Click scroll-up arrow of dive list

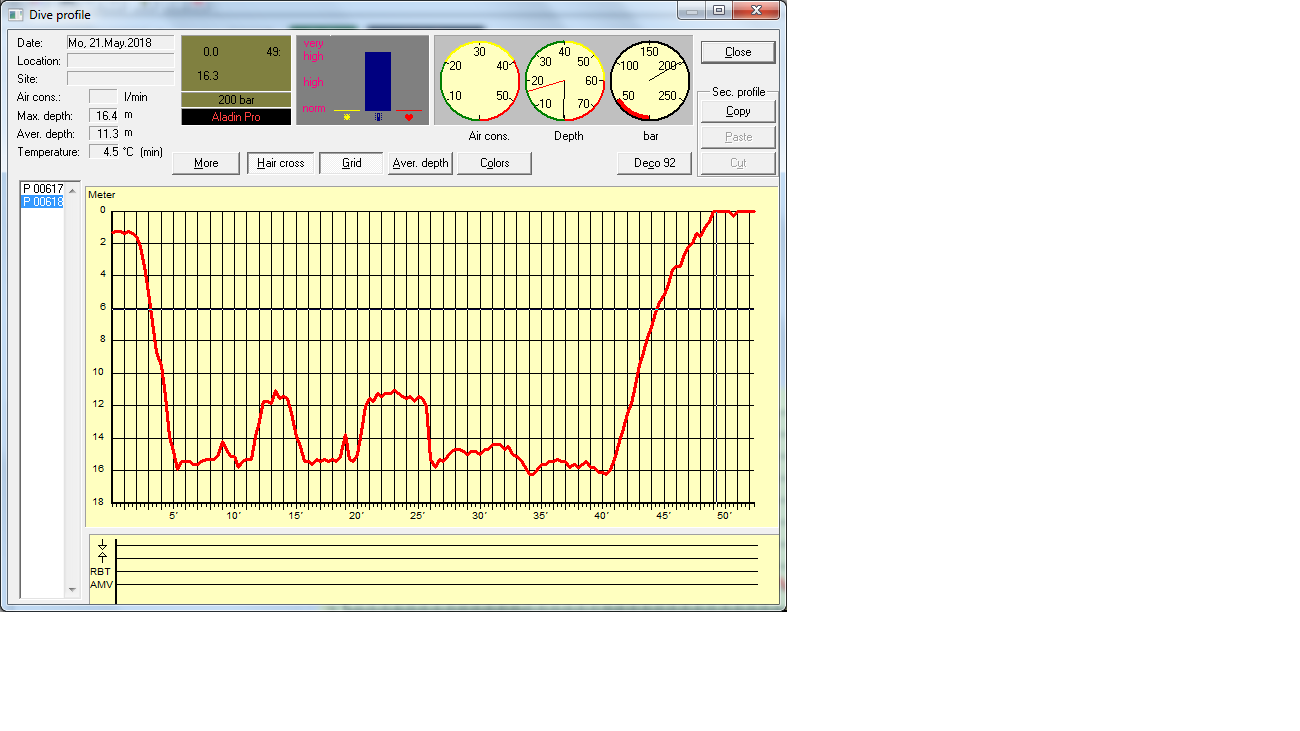tap(72, 190)
